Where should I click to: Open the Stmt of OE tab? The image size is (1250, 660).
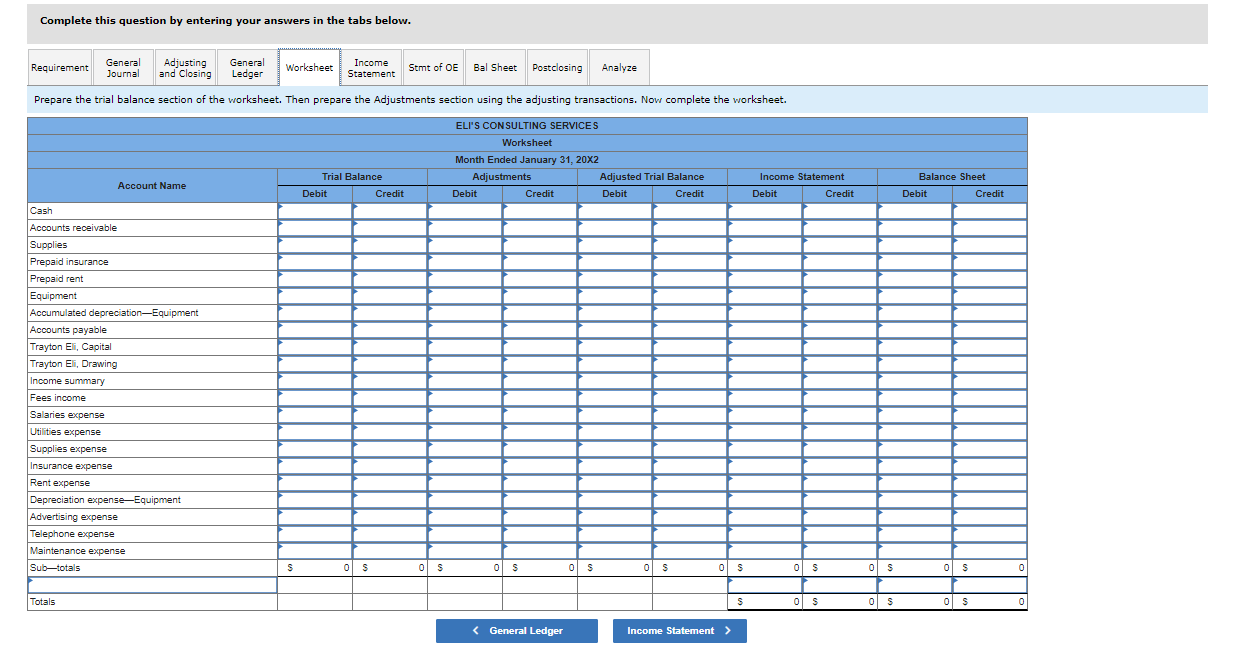click(x=433, y=68)
